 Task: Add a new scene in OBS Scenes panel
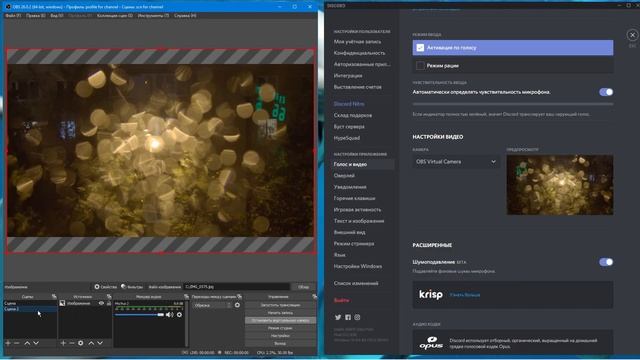coord(8,343)
